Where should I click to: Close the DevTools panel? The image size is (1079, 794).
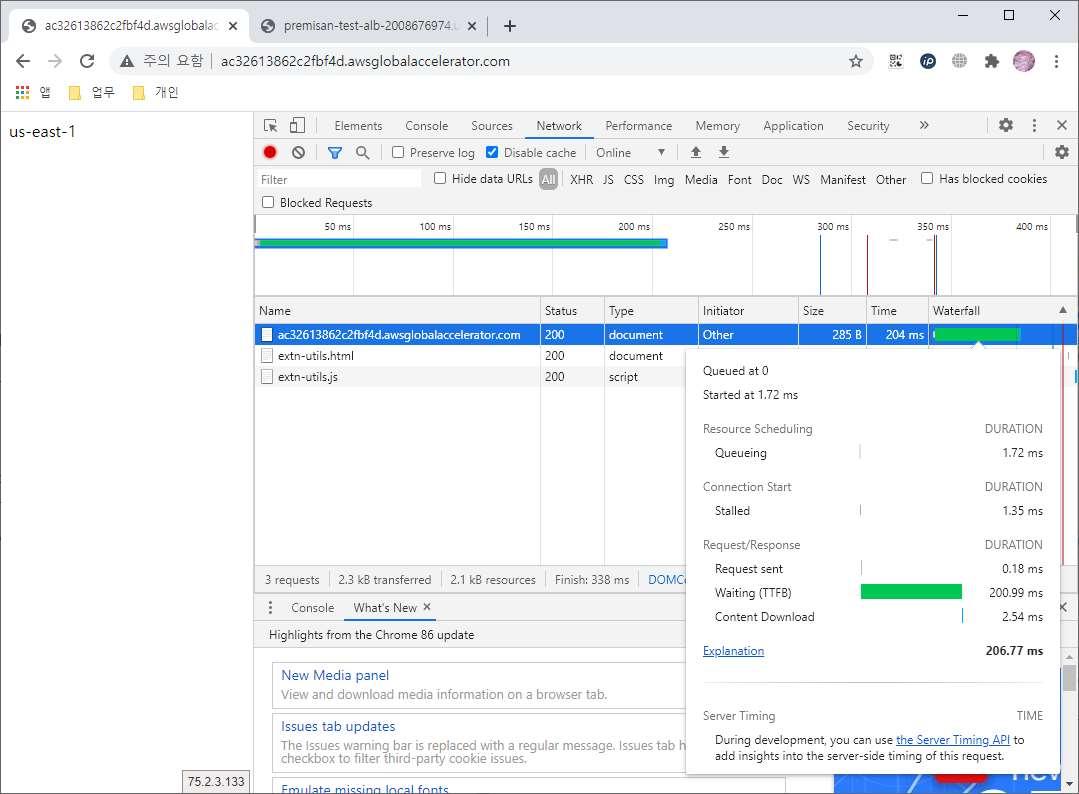coord(1062,125)
